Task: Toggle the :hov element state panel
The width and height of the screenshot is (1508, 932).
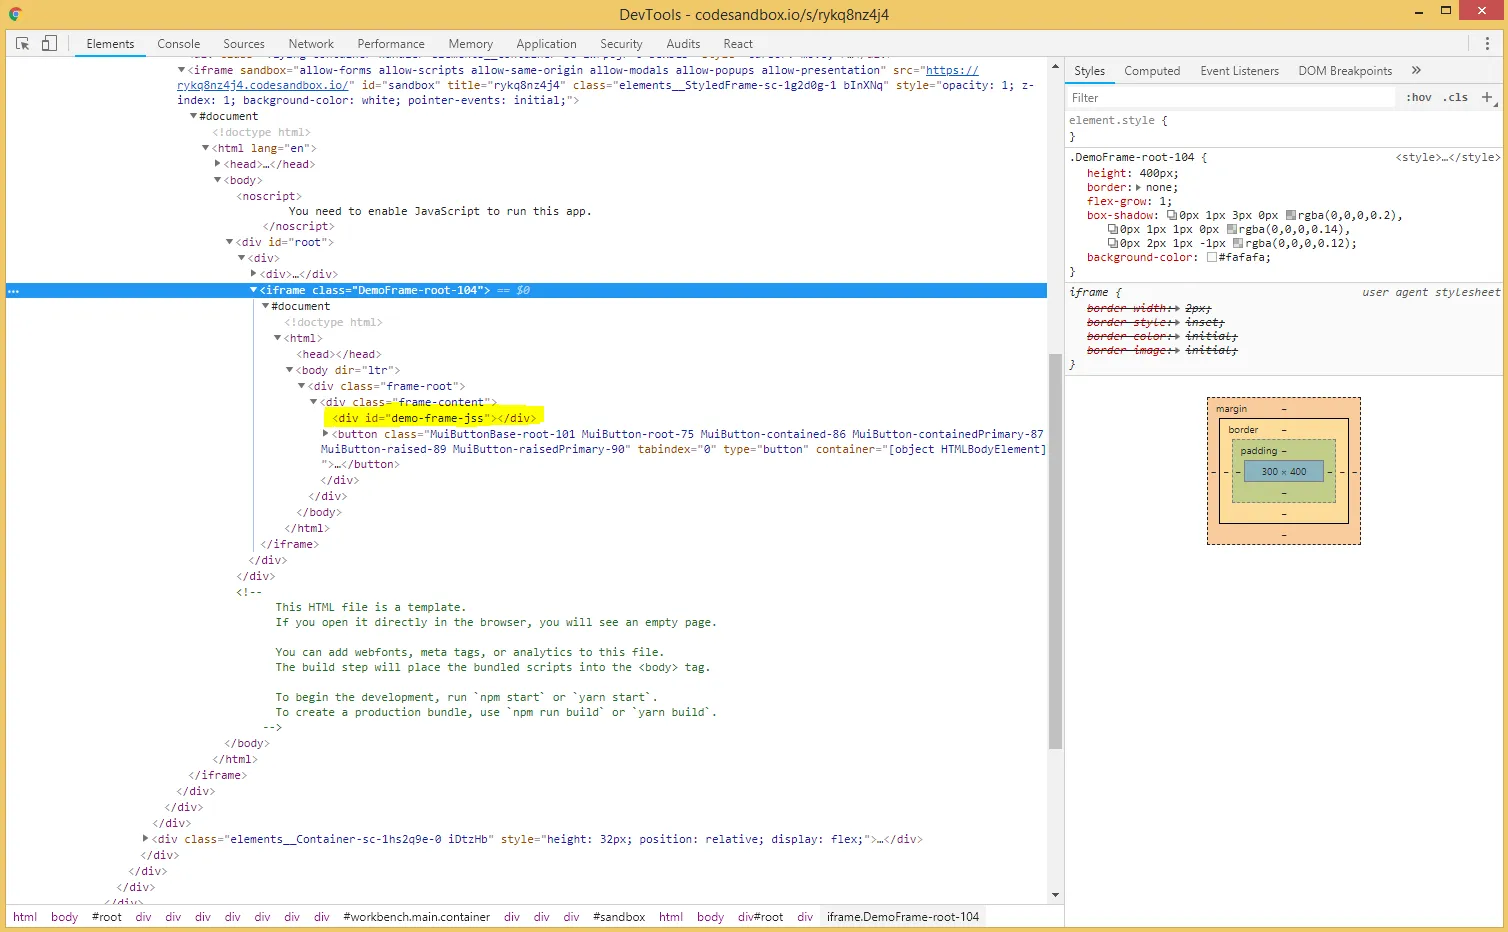Action: point(1418,97)
